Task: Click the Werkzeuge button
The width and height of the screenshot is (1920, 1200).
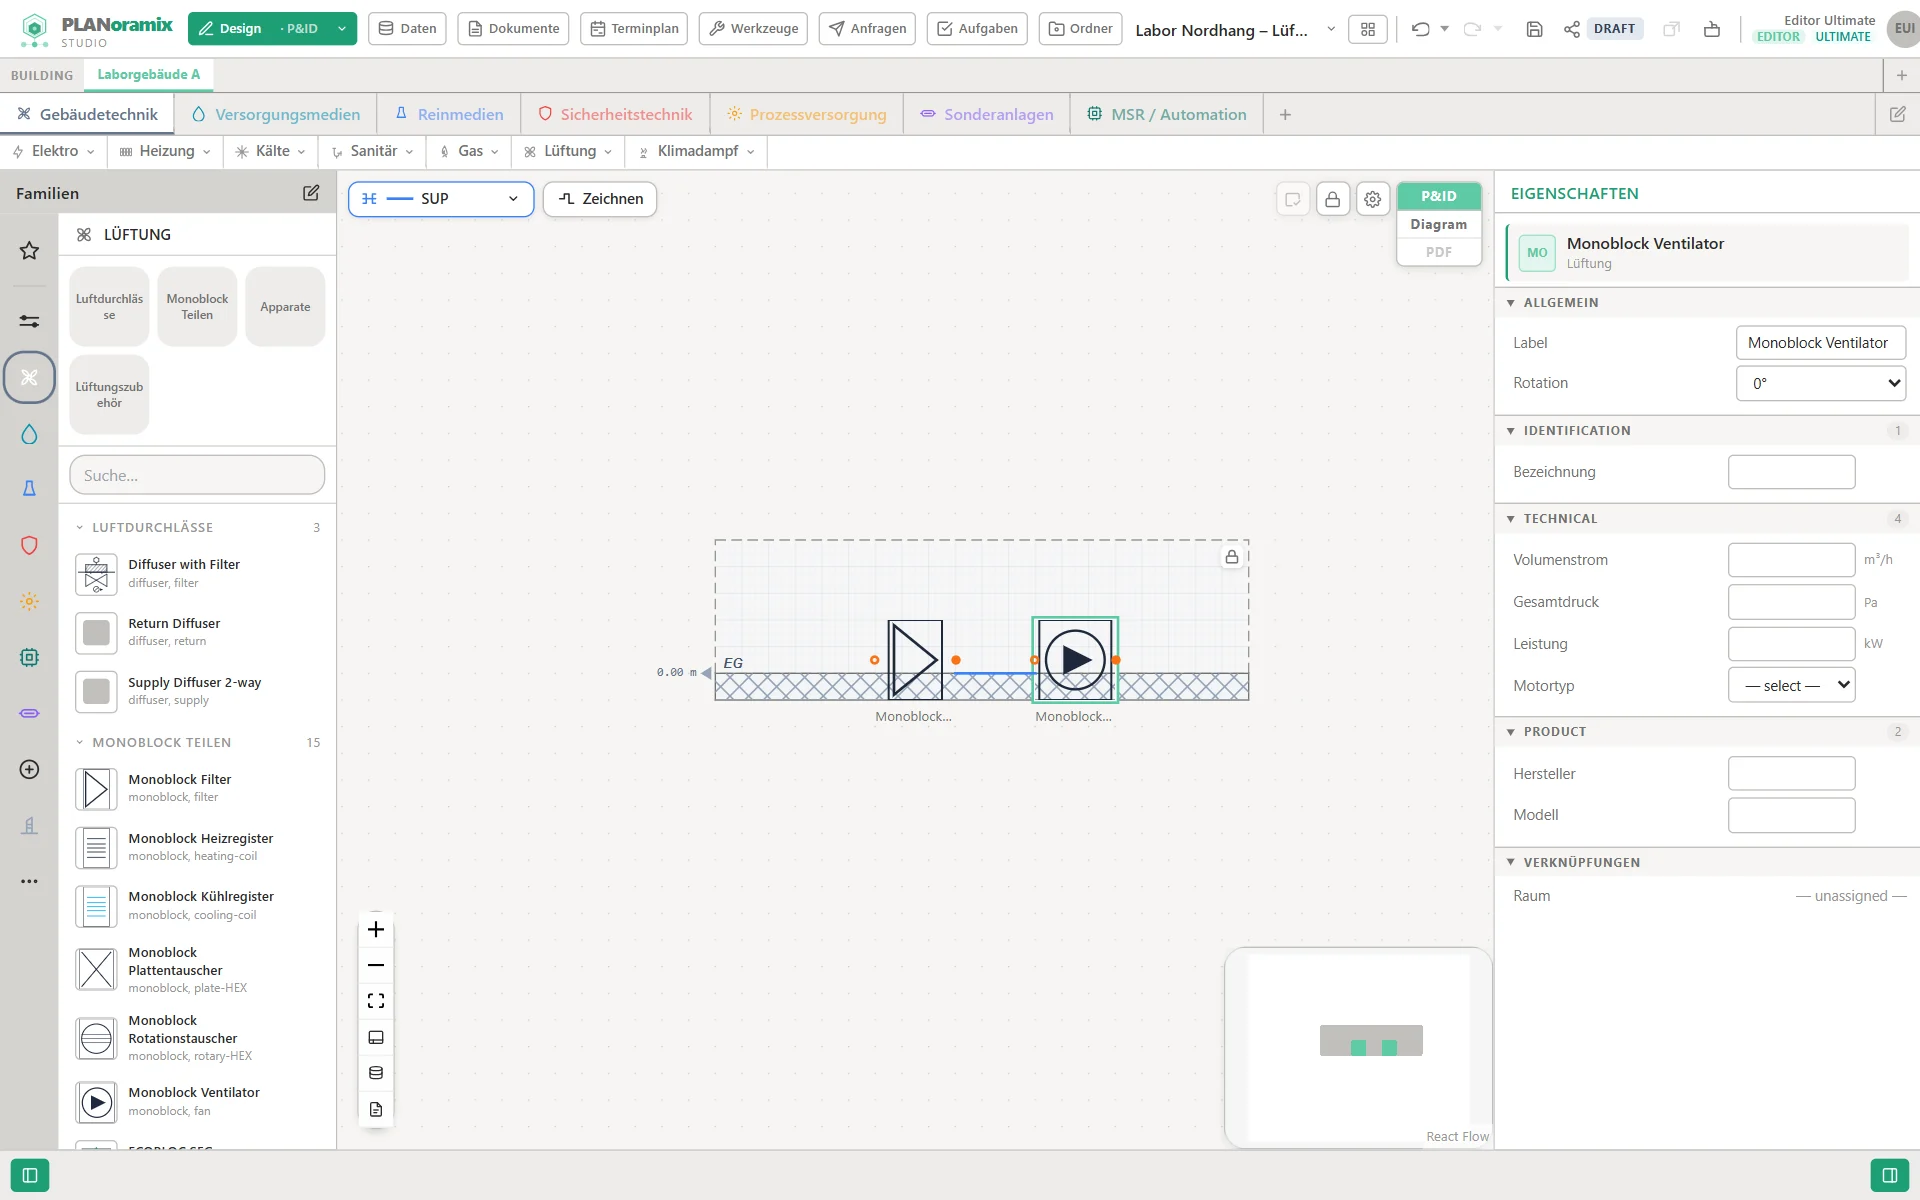Action: pyautogui.click(x=754, y=28)
